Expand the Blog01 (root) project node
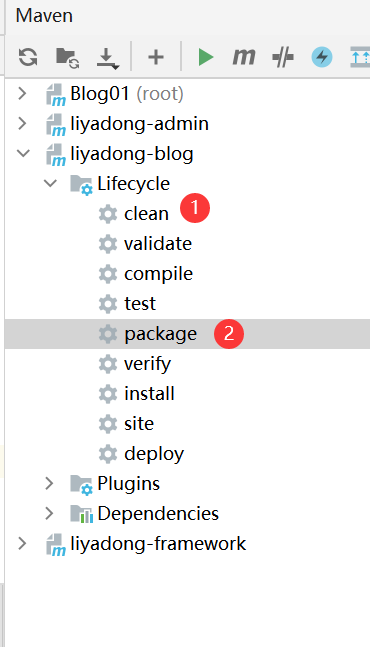The image size is (370, 647). click(x=23, y=94)
